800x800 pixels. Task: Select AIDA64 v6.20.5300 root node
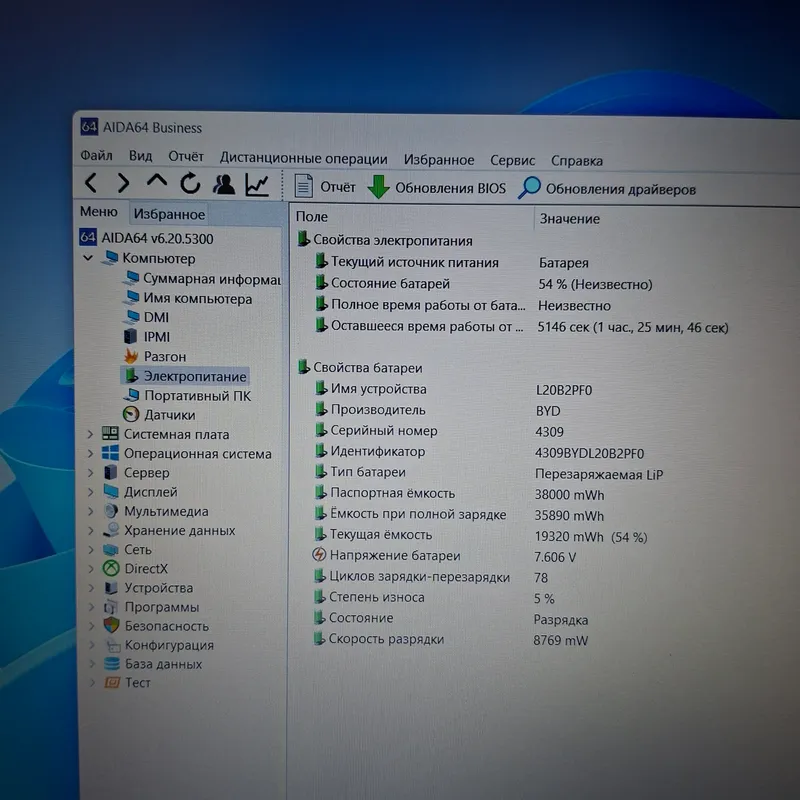(x=146, y=238)
